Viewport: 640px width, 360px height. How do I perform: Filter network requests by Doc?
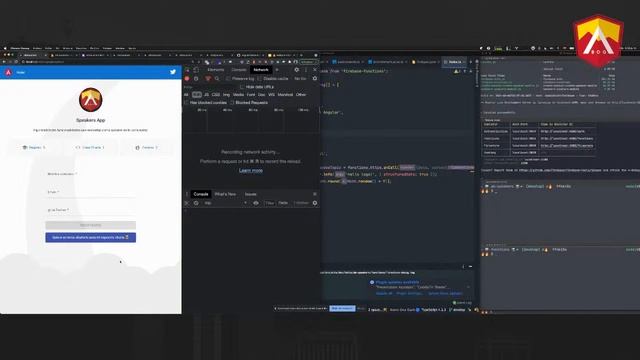(262, 95)
